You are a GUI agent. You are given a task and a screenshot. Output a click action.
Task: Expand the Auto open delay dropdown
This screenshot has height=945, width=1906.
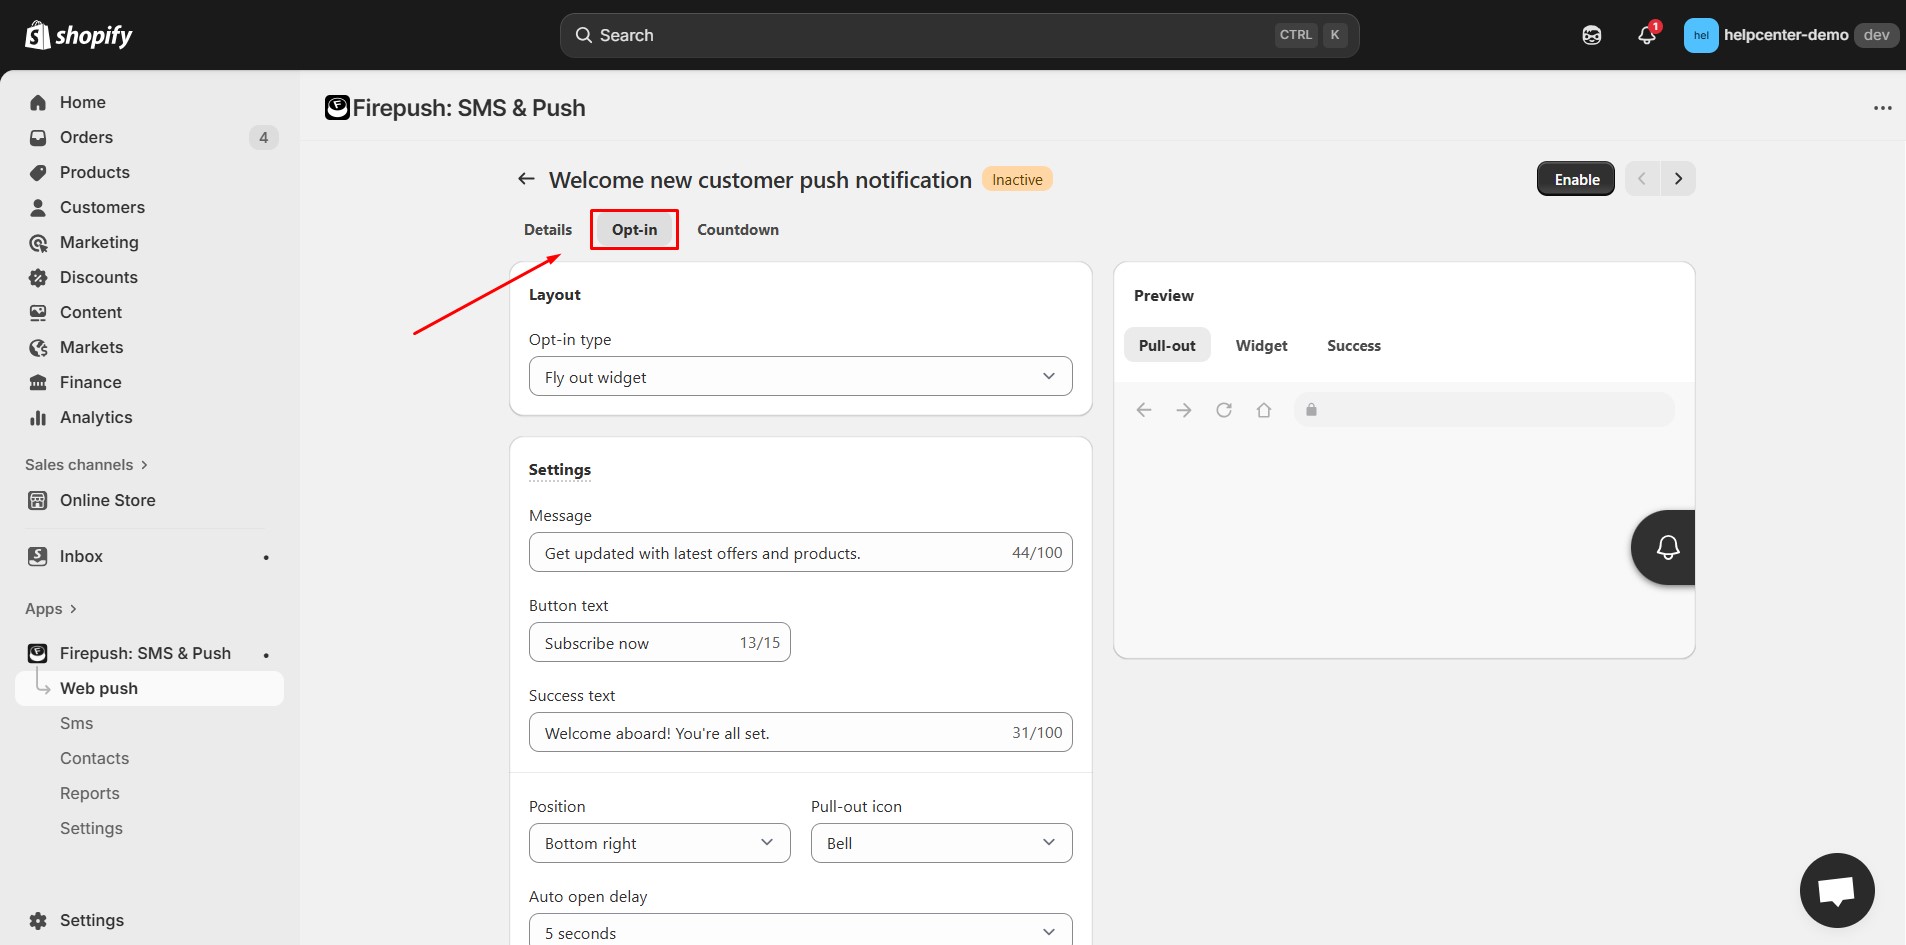(x=800, y=932)
